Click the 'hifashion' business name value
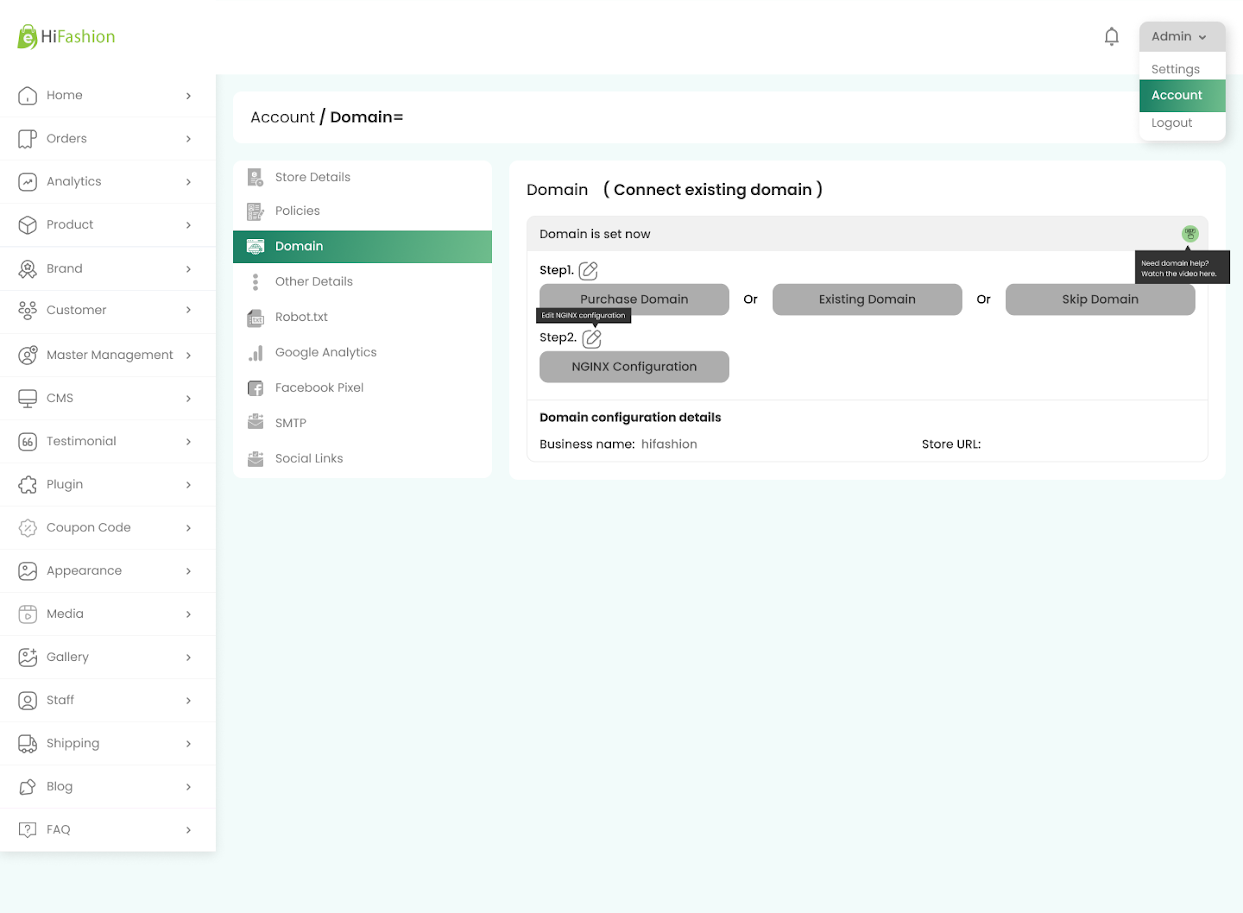1243x913 pixels. click(x=669, y=444)
